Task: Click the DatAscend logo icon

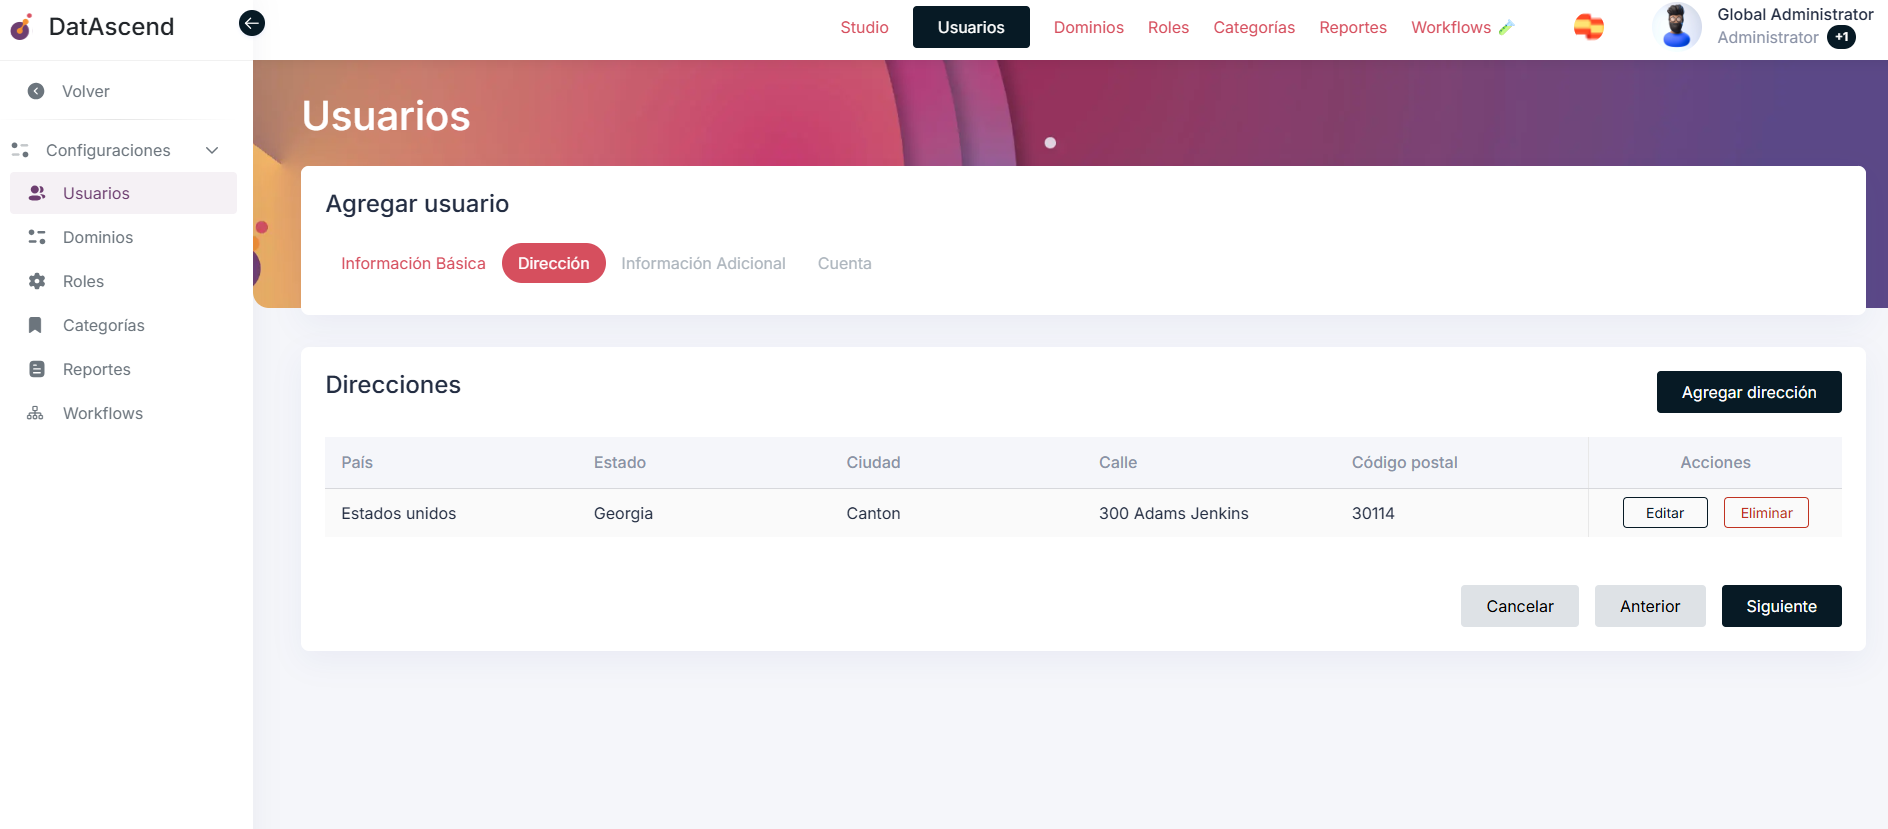Action: (21, 27)
